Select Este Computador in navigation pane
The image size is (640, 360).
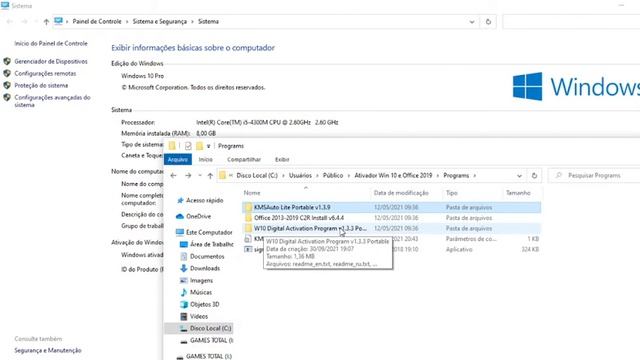209,232
